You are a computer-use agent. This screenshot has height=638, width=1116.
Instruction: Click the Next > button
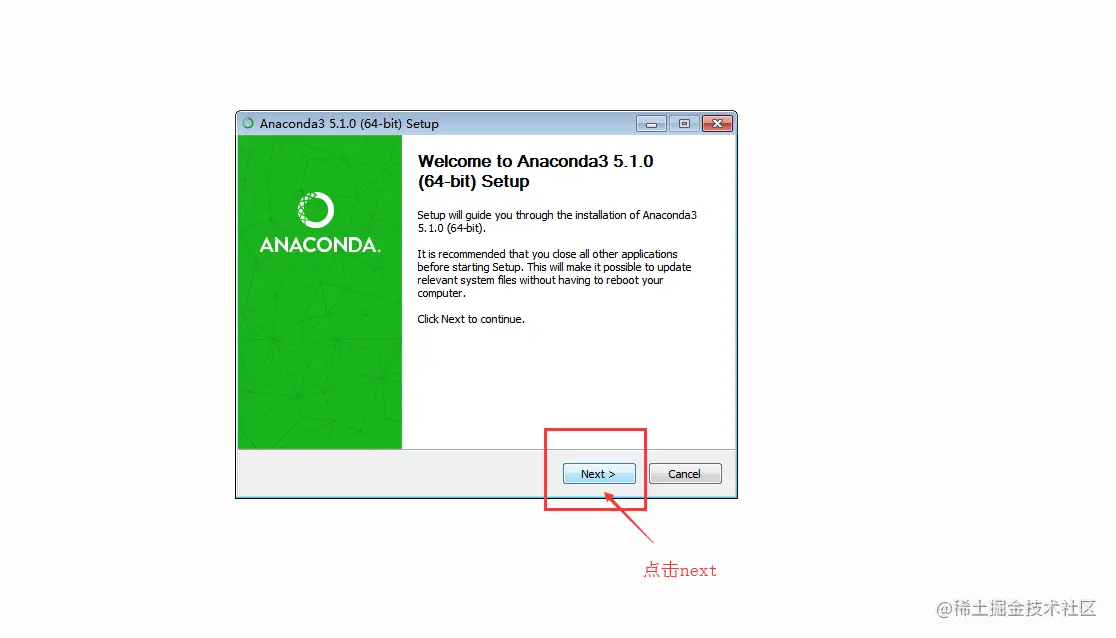pyautogui.click(x=599, y=474)
